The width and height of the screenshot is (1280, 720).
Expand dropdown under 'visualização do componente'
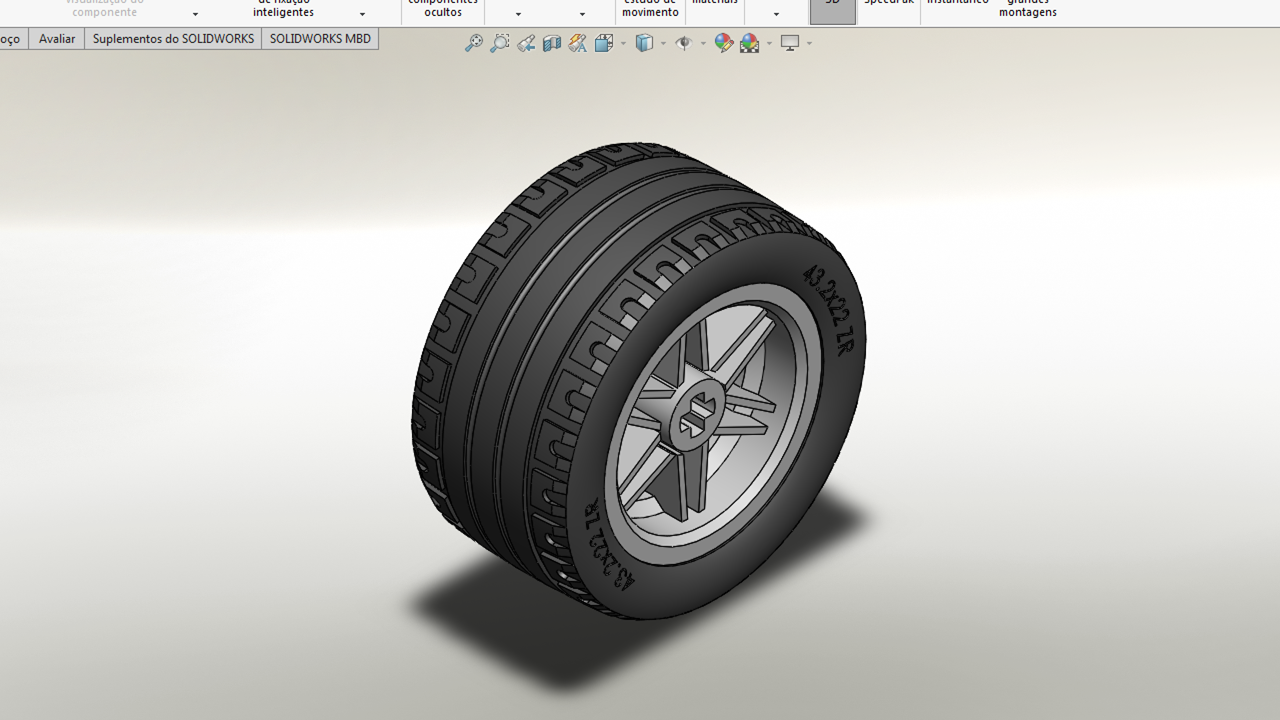tap(195, 14)
